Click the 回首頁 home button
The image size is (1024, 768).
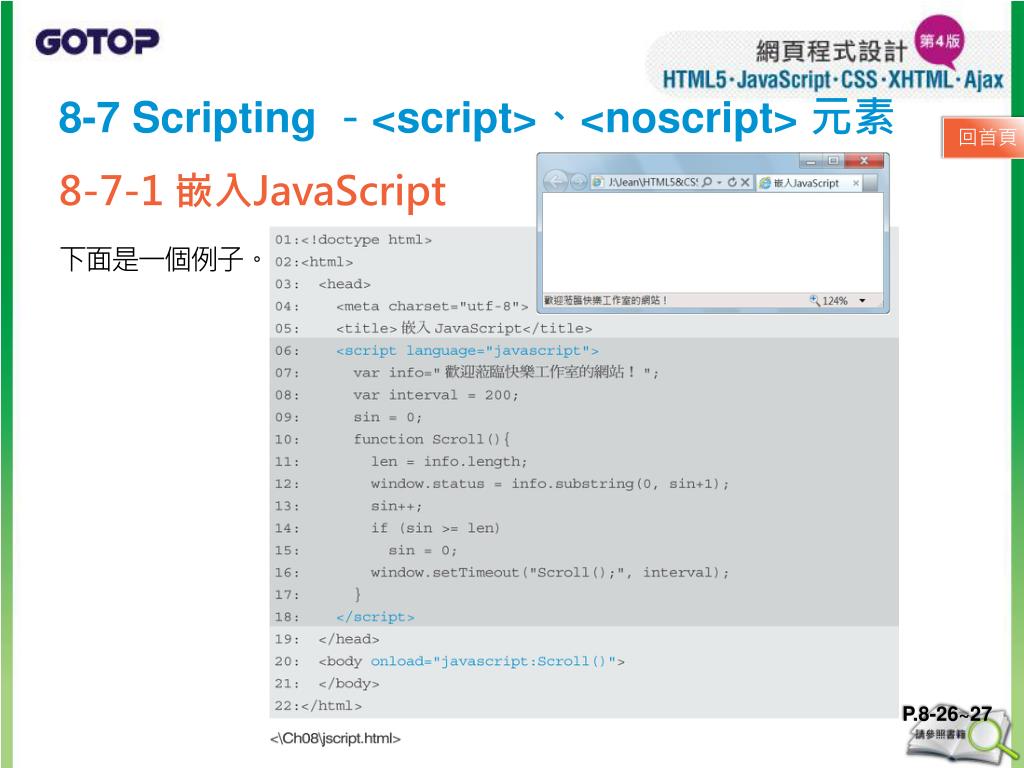985,137
